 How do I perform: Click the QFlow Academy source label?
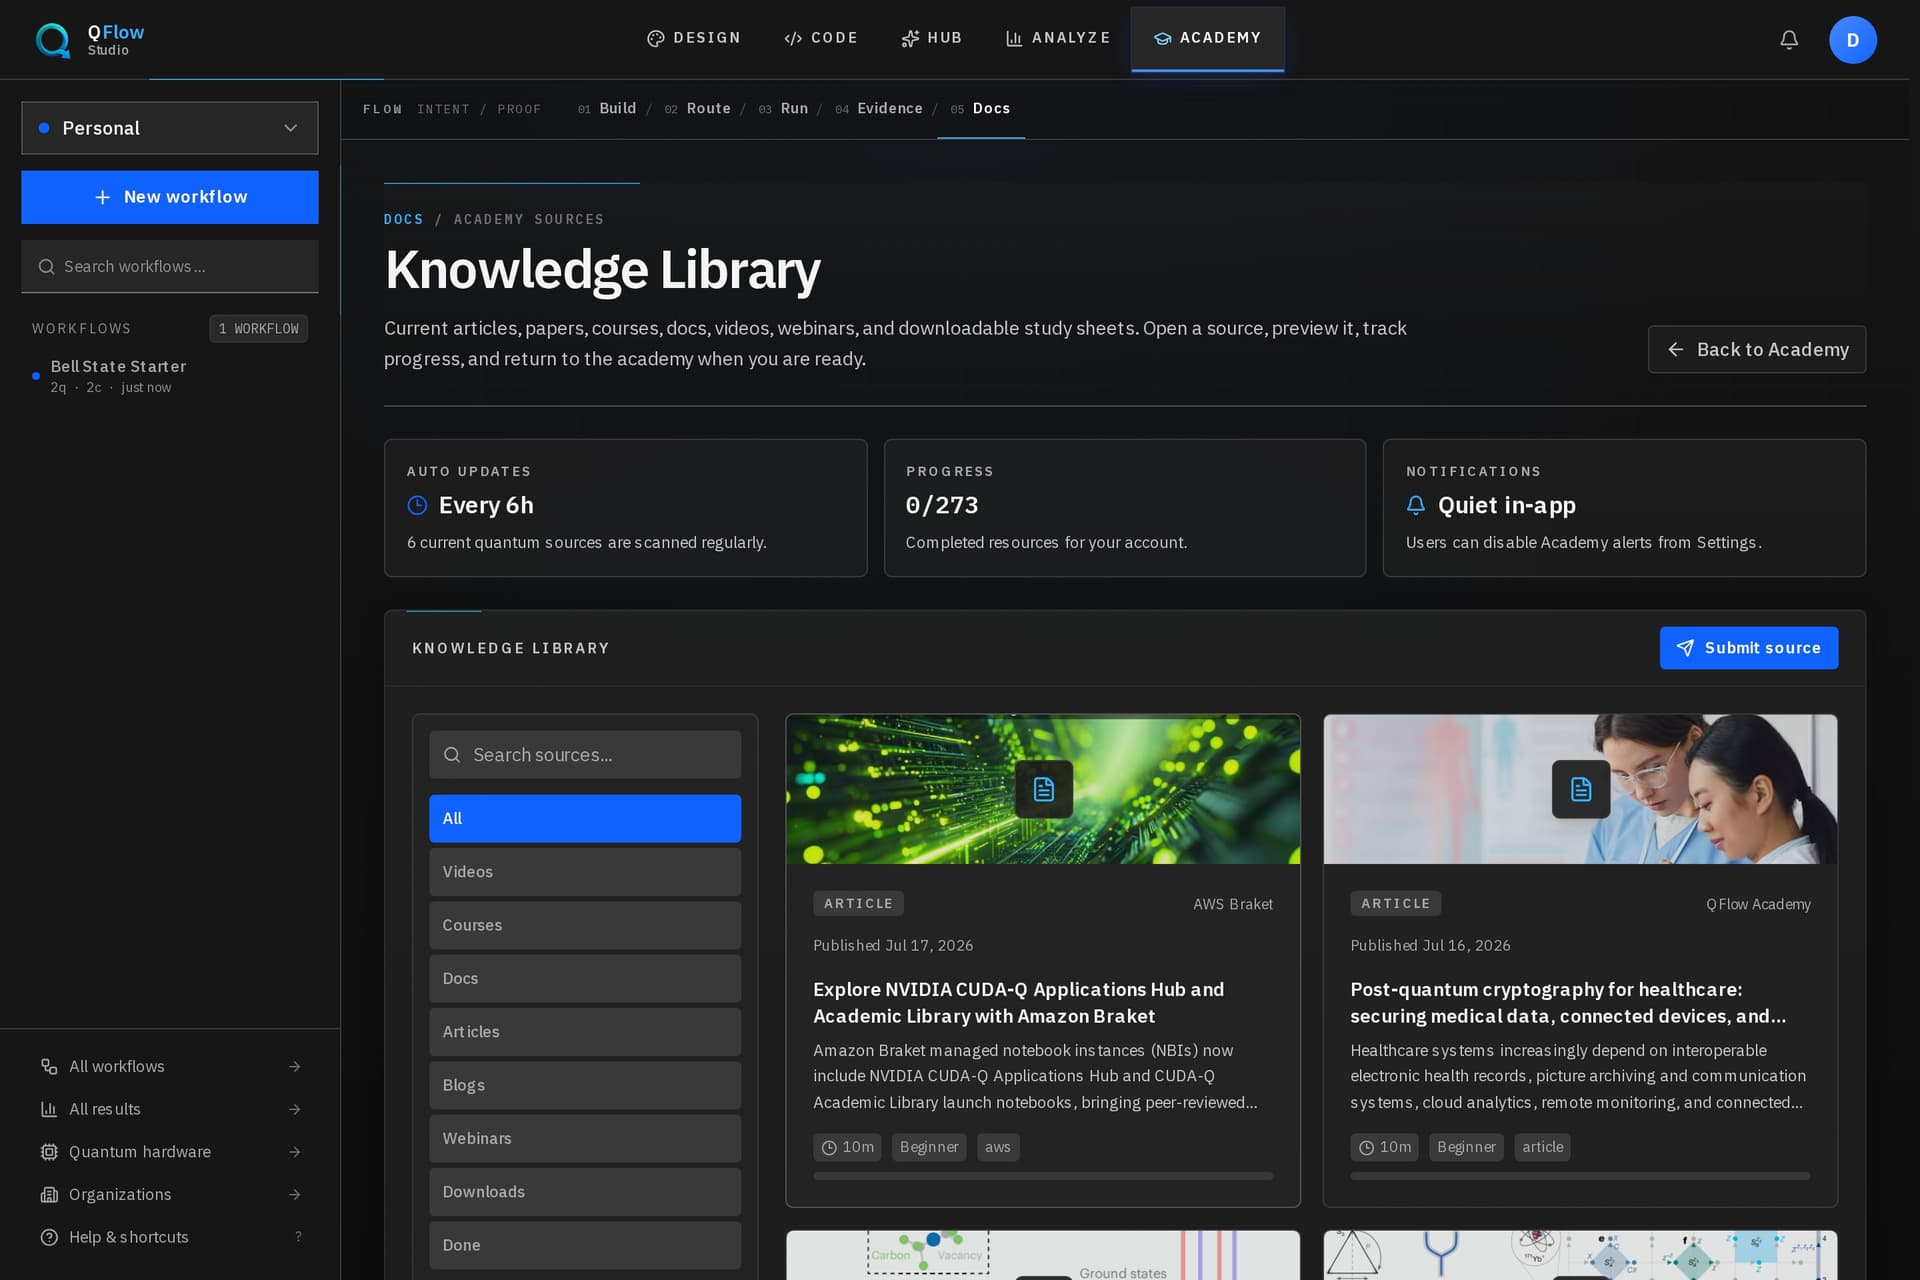point(1758,904)
